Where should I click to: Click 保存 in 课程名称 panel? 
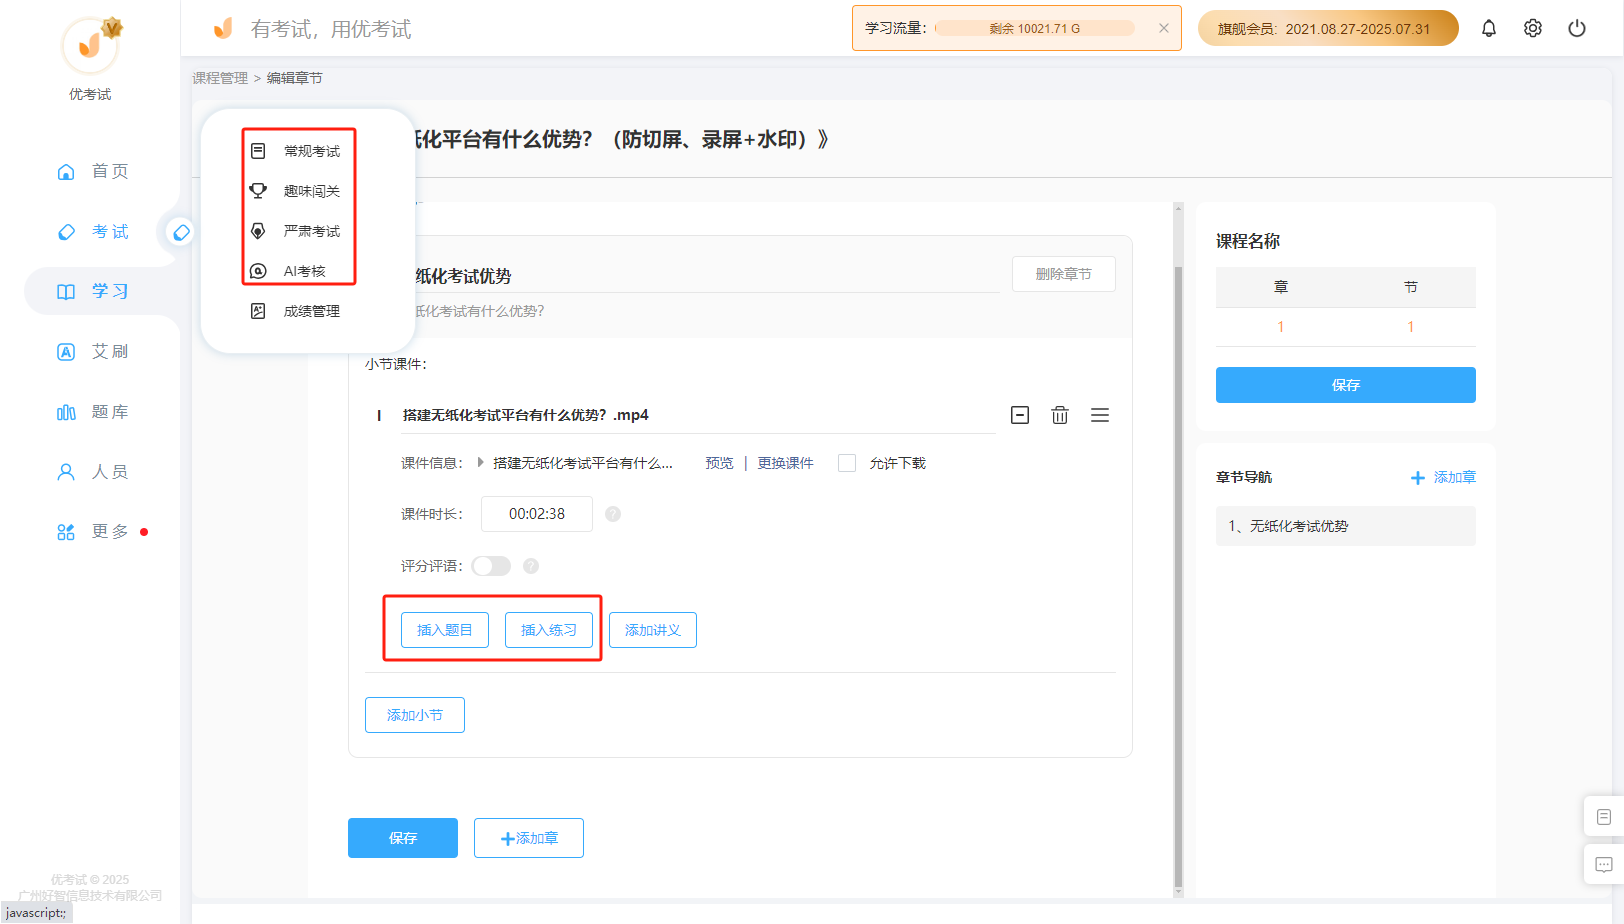[x=1346, y=385]
